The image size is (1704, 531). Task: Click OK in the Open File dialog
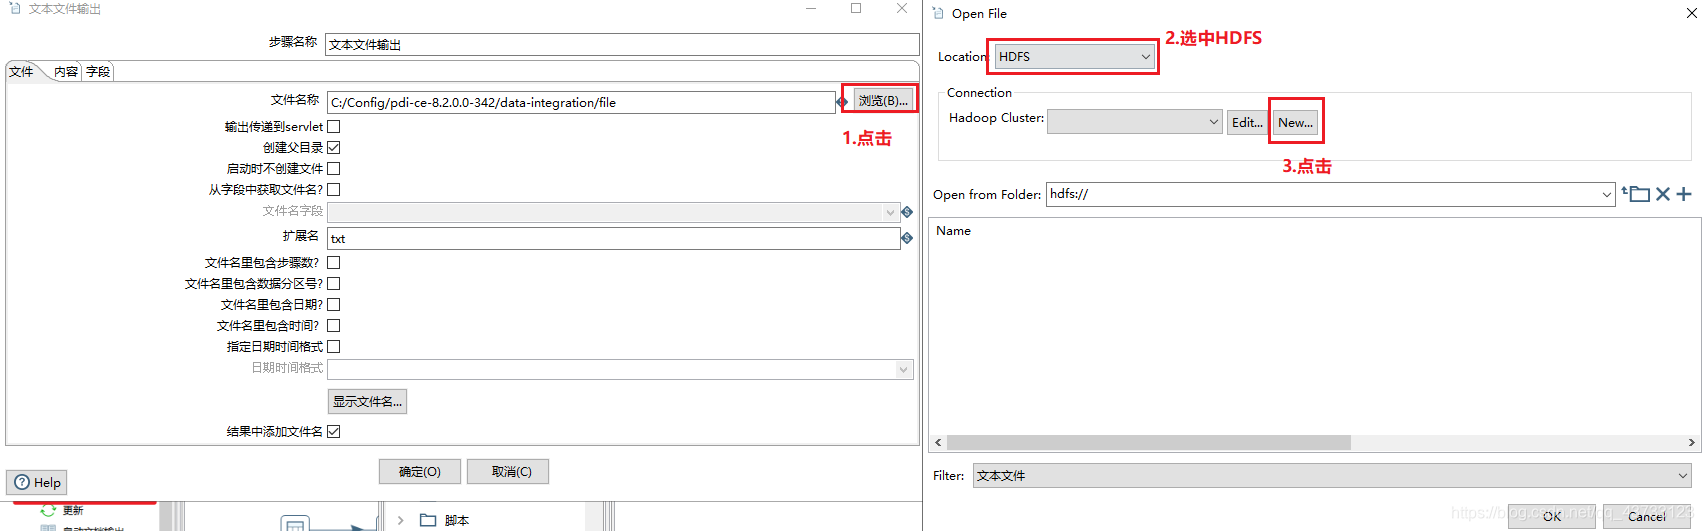pos(1552,517)
